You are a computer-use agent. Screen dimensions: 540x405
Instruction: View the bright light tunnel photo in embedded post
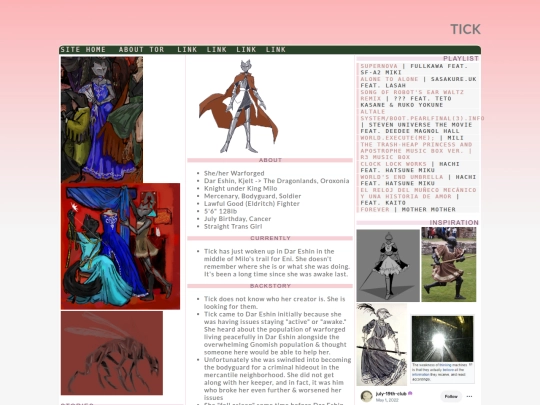coord(443,339)
